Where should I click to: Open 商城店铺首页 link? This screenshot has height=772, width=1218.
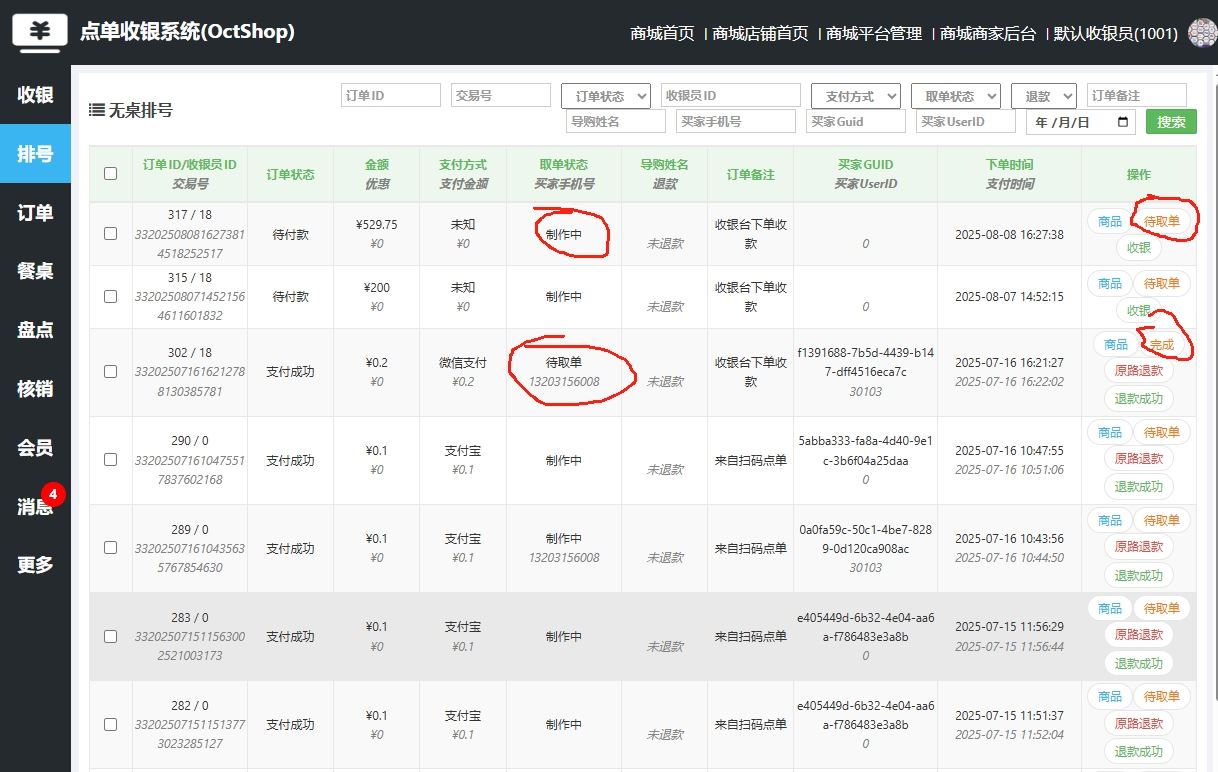pos(760,33)
